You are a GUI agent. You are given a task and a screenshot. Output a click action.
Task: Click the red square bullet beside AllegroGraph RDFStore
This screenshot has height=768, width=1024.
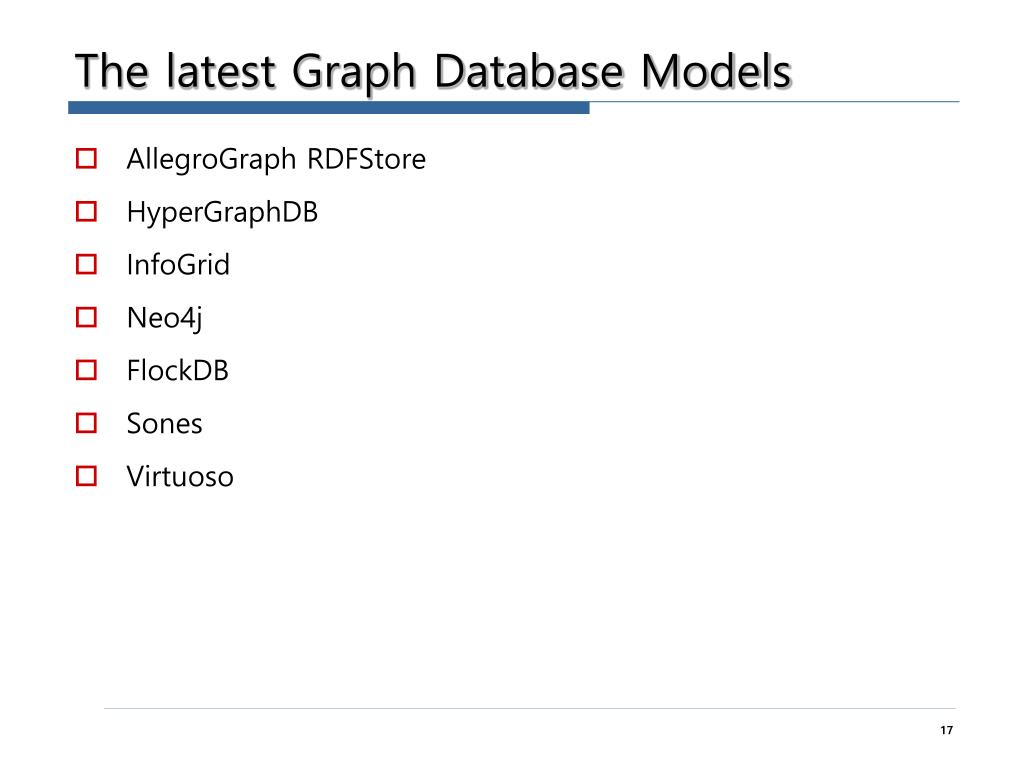(86, 159)
